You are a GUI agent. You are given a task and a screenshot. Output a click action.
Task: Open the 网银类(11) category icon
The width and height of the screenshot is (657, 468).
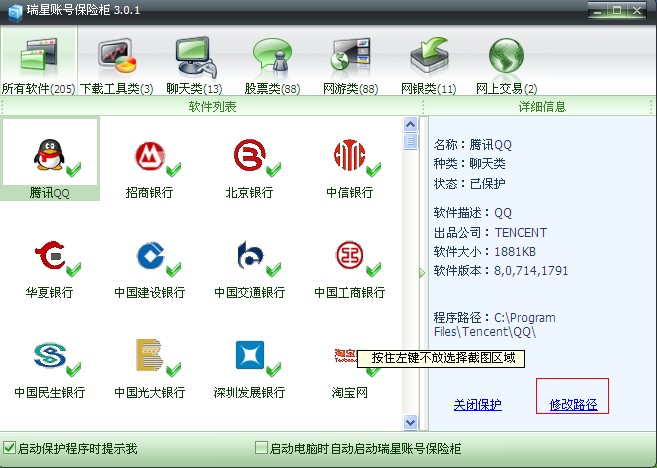click(429, 55)
